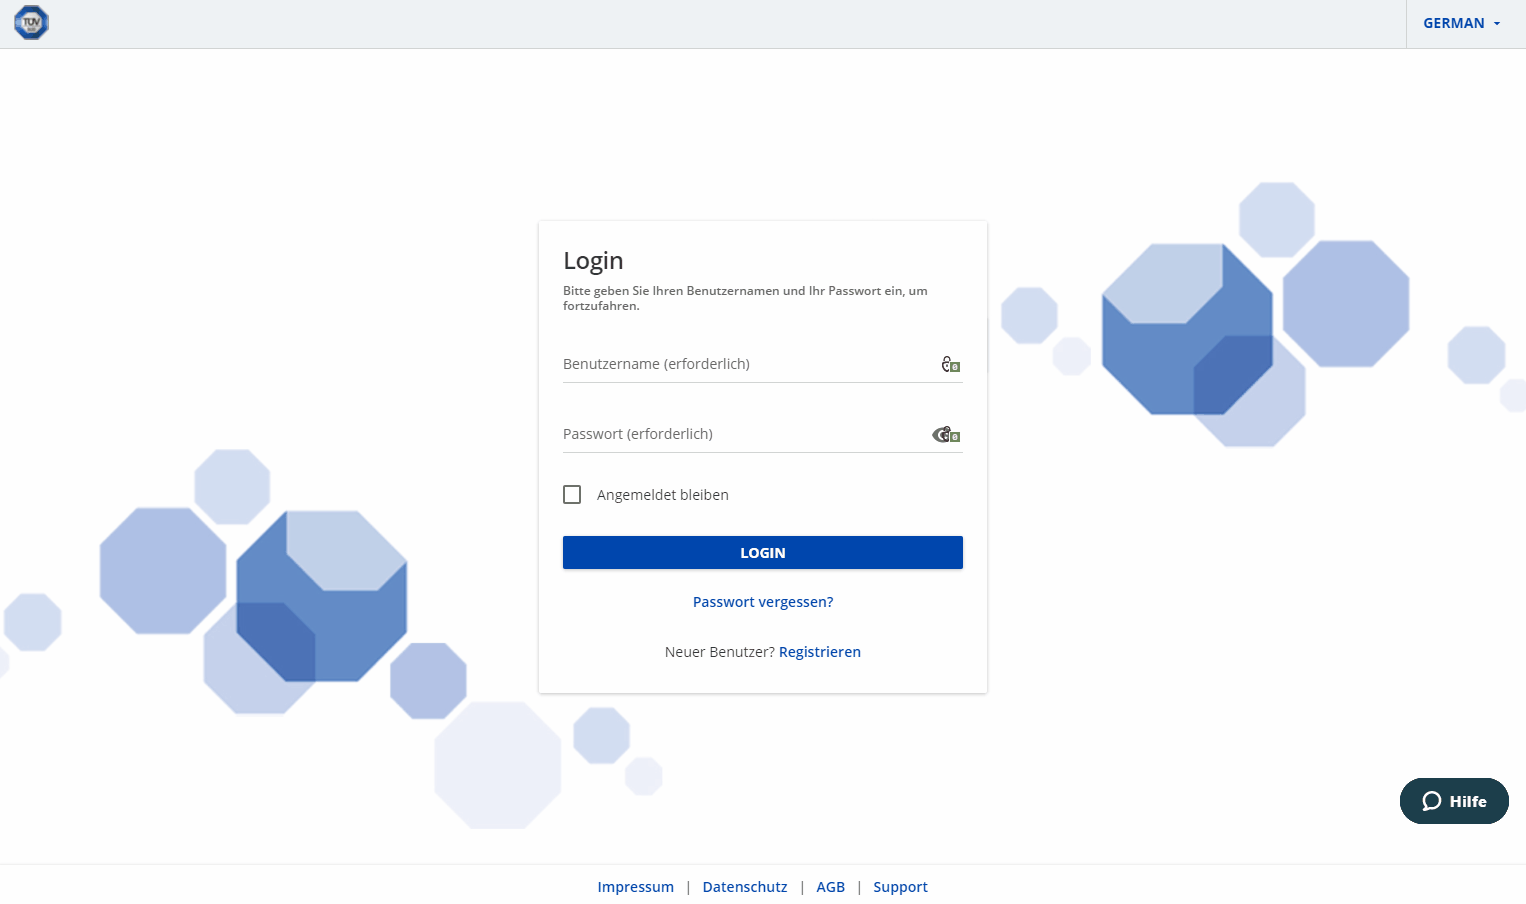Click the TÜV logo in the header
Screen dimensions: 1526x904
click(31, 23)
